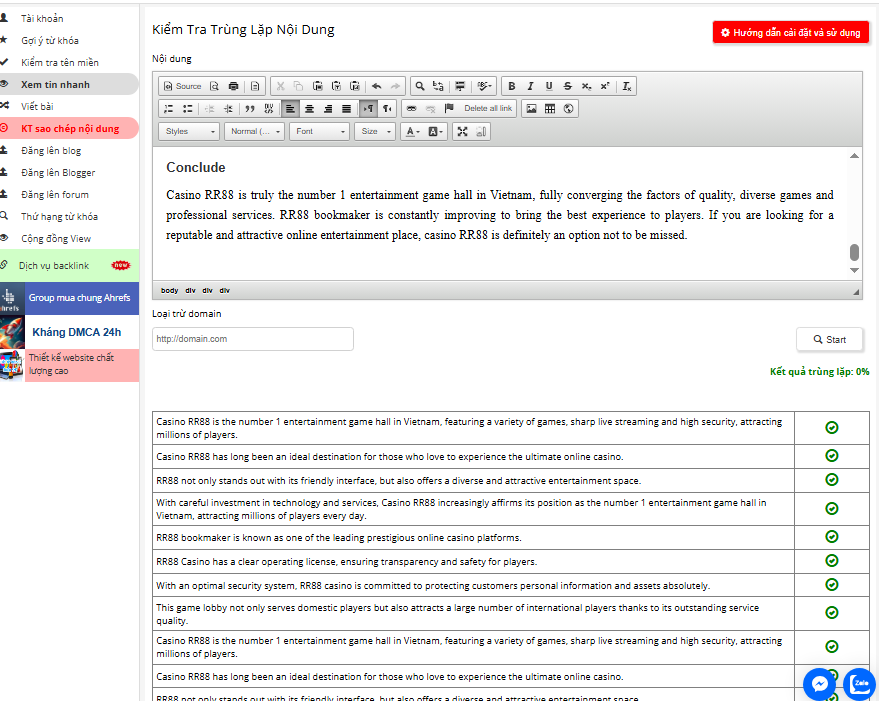Select Xem tin nhanh in sidebar

point(55,84)
